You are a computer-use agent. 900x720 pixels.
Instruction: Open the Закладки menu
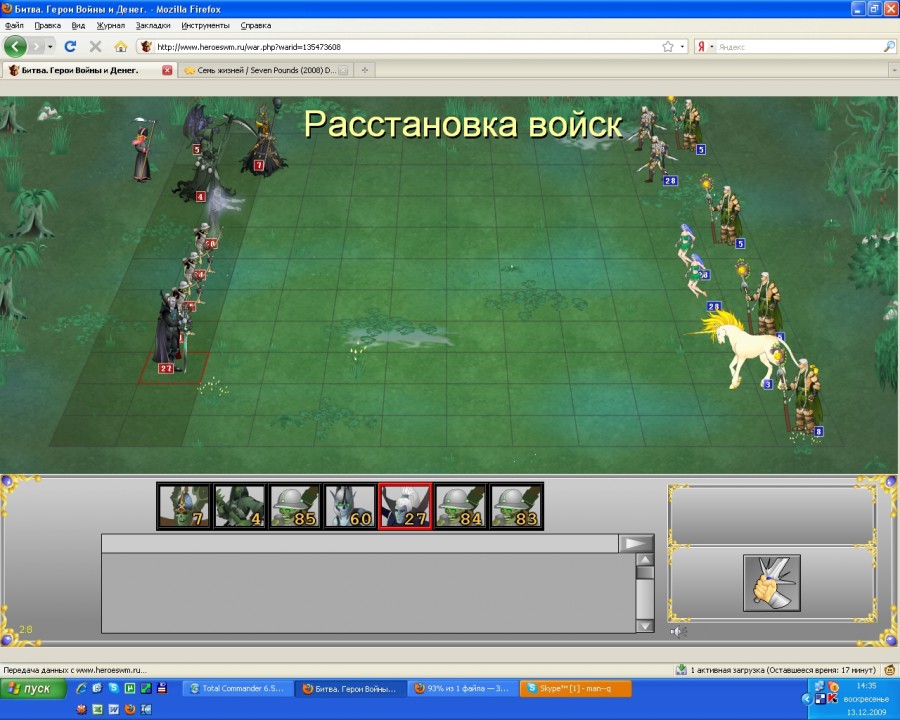pyautogui.click(x=153, y=25)
